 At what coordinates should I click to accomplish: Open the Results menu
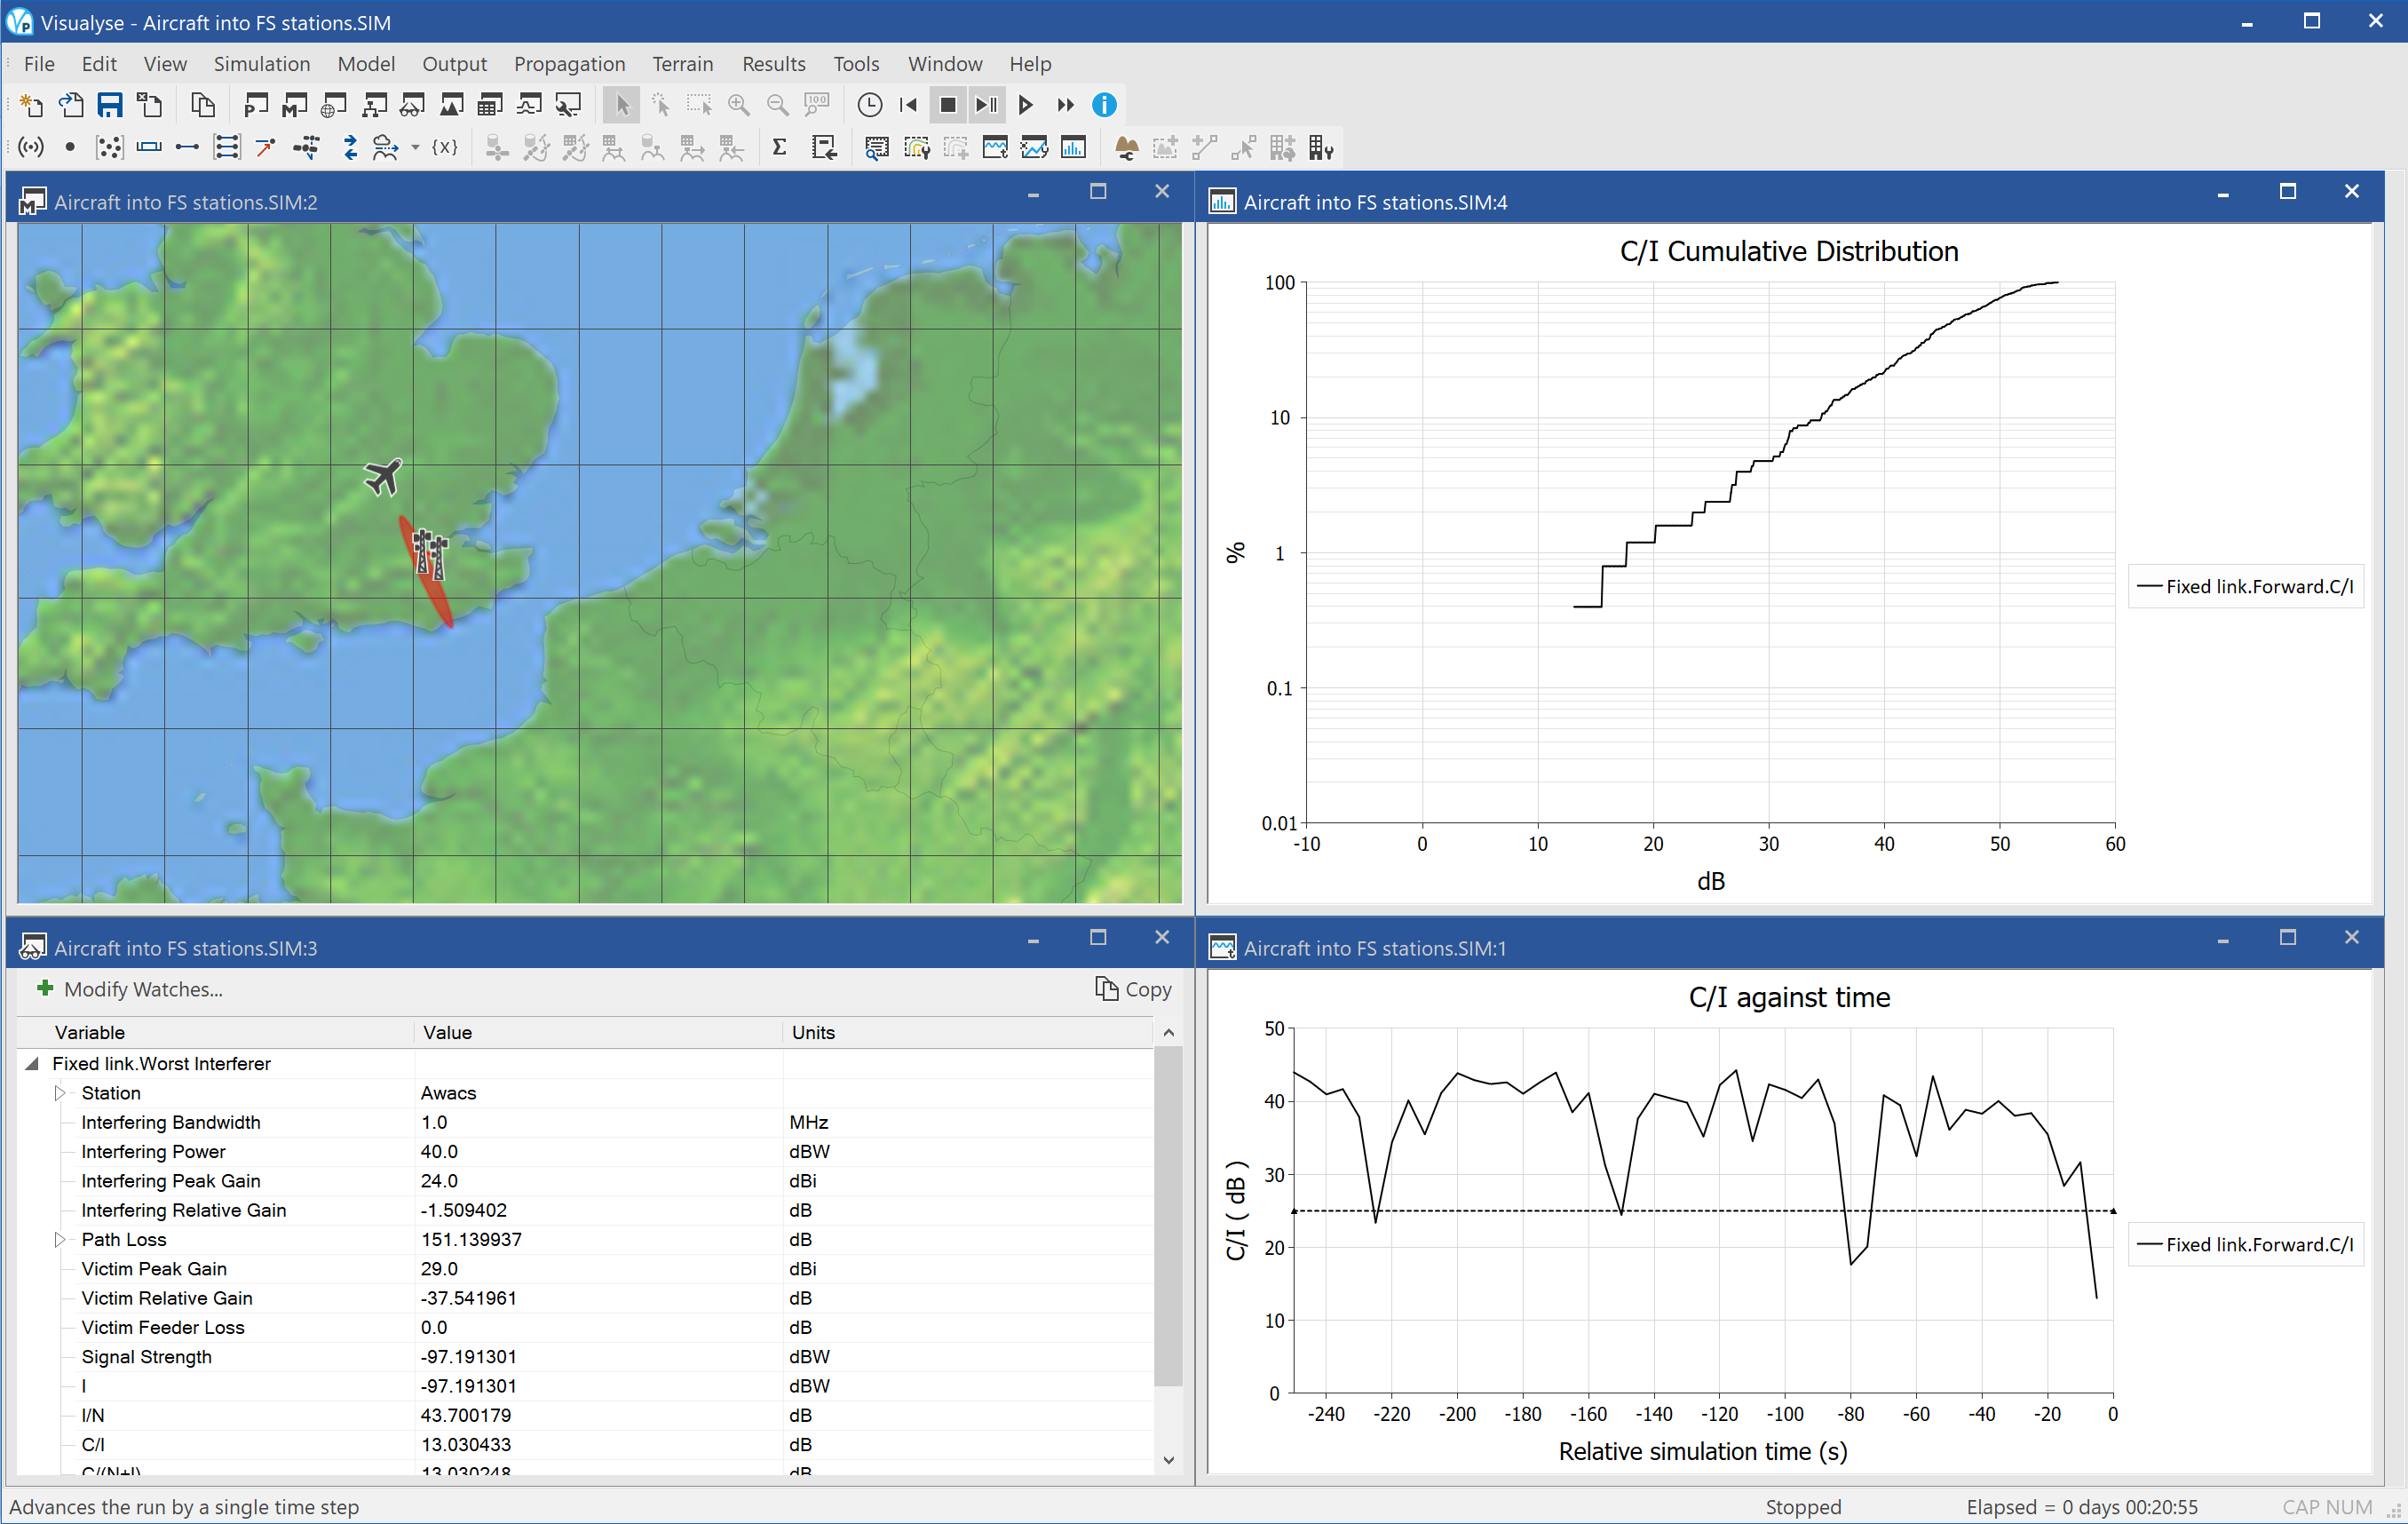(x=772, y=63)
